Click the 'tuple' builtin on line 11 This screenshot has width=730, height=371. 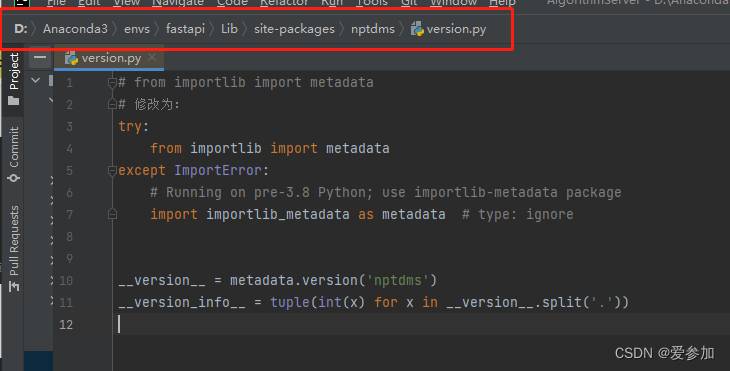tap(290, 303)
